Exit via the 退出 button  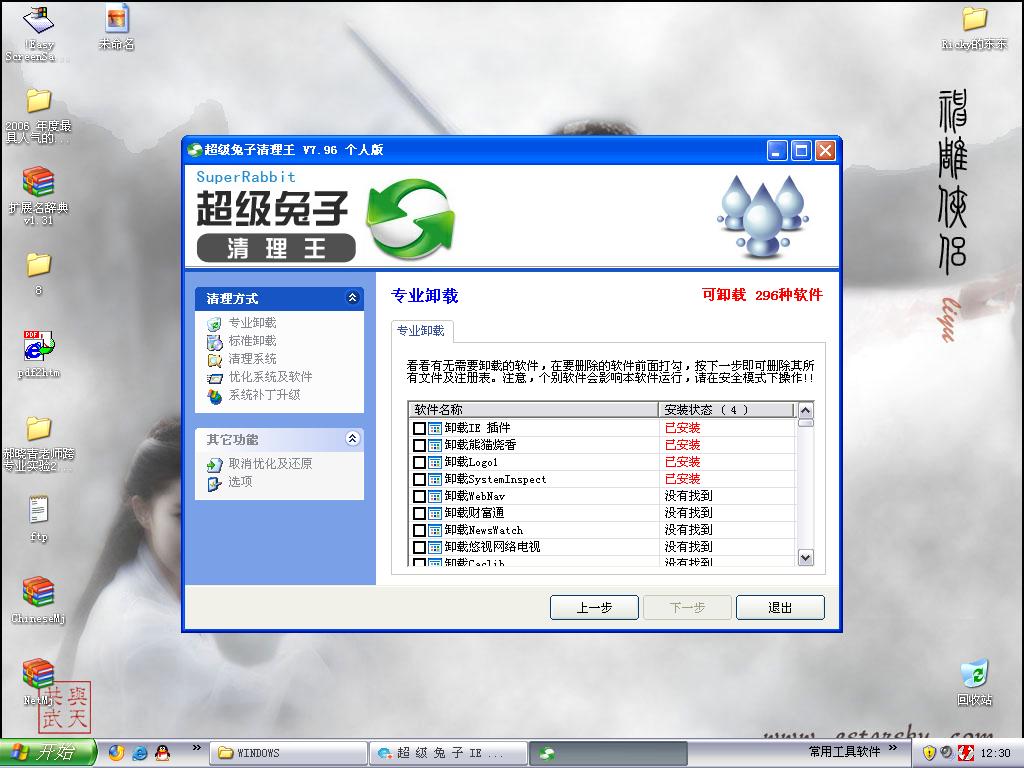click(780, 607)
